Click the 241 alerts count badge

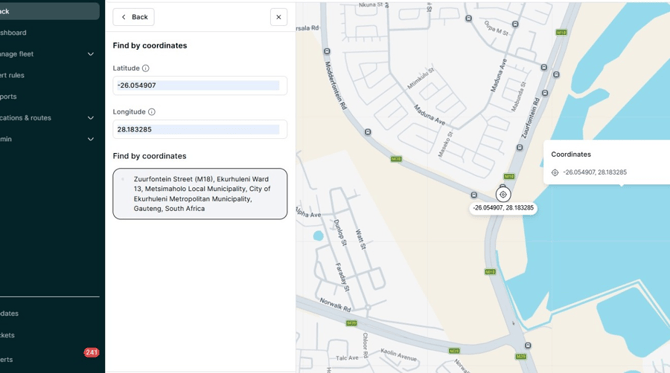(91, 352)
